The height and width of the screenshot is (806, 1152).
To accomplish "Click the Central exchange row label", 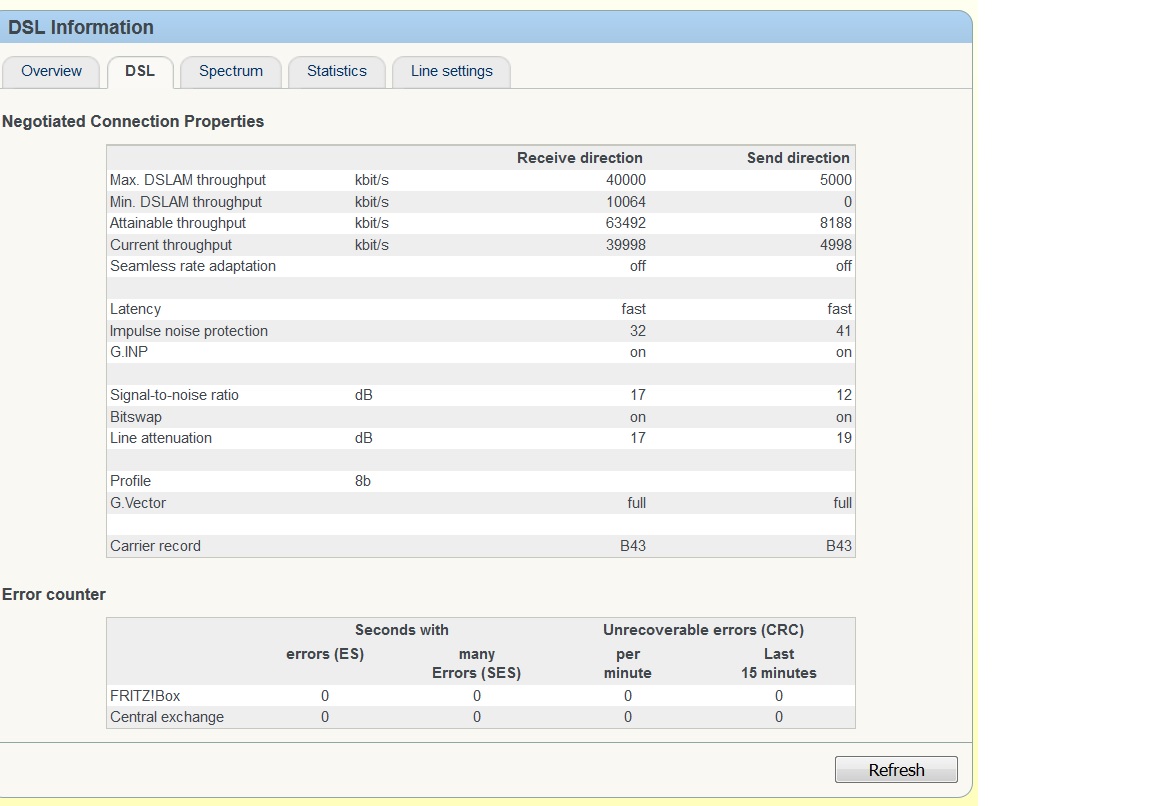I will coord(167,717).
